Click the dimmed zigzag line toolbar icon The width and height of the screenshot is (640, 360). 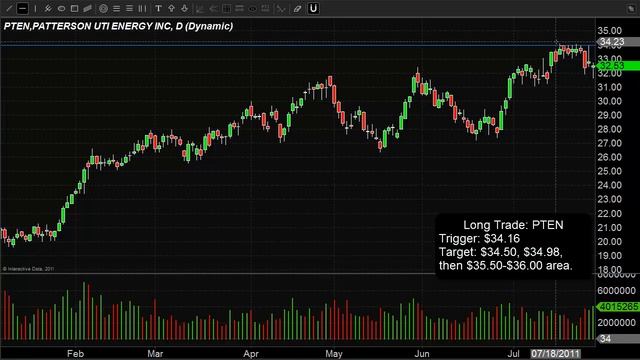[280, 8]
